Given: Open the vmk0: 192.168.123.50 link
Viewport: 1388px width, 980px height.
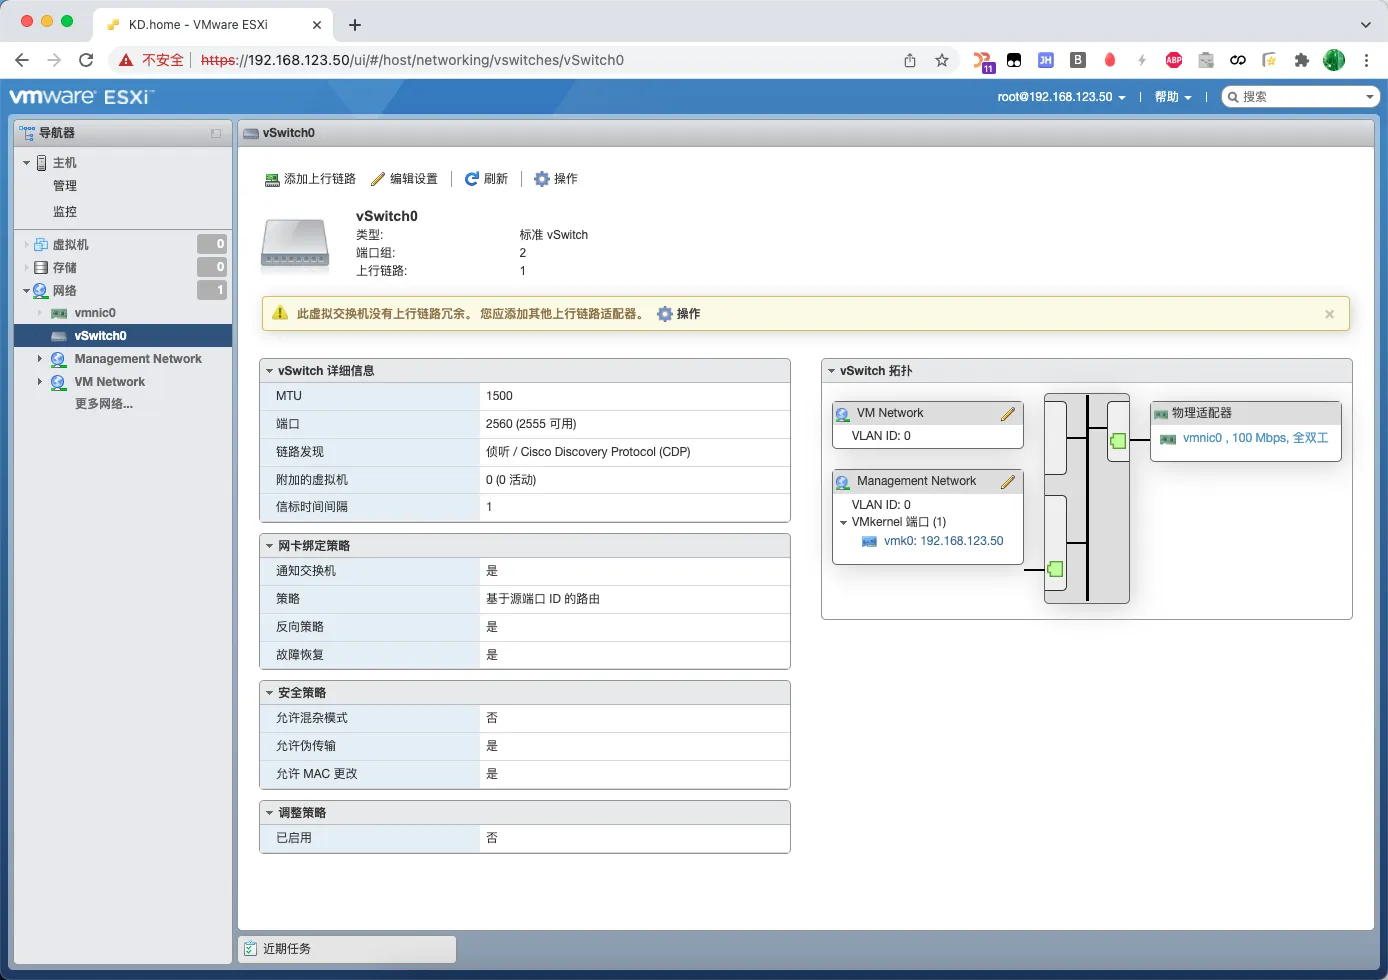Looking at the screenshot, I should point(943,541).
